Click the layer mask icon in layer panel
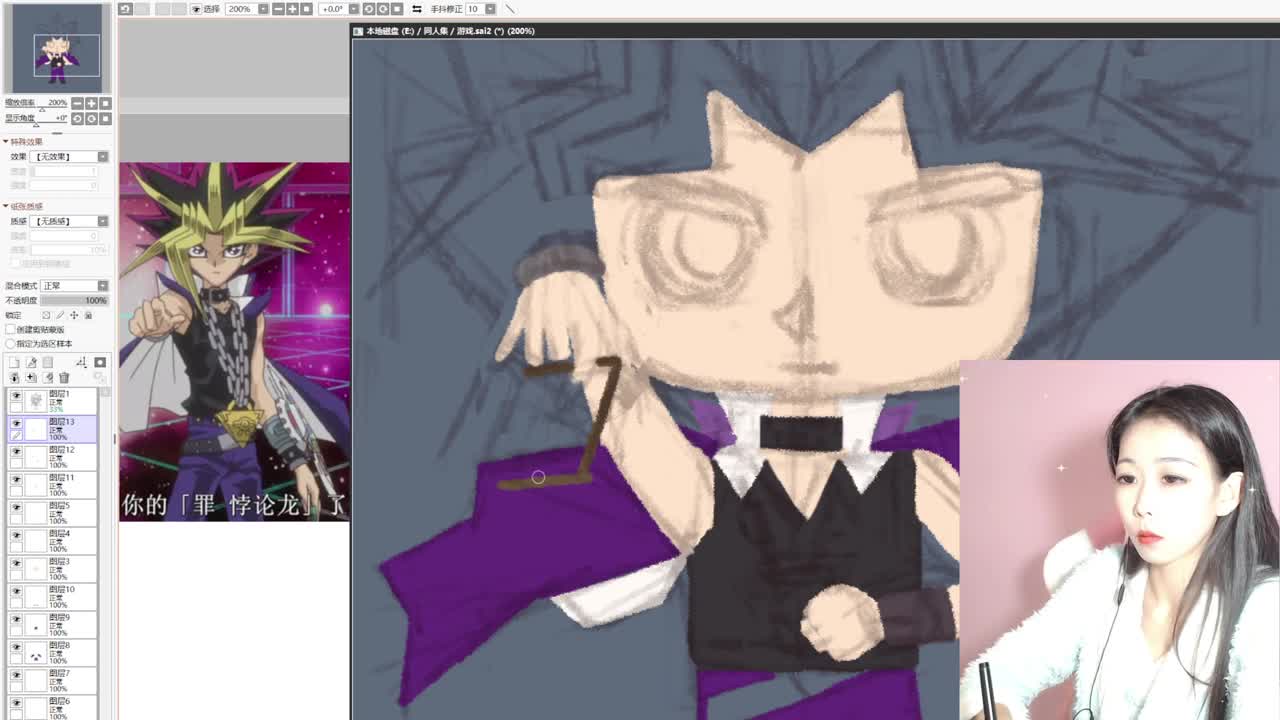Image resolution: width=1280 pixels, height=720 pixels. point(100,362)
